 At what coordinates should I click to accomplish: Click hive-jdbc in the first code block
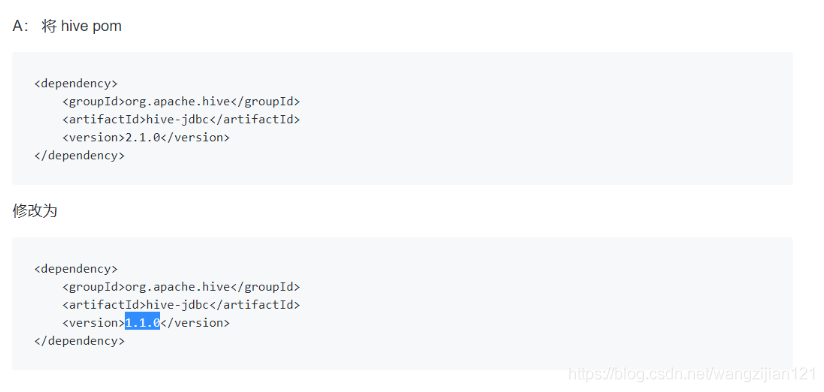pyautogui.click(x=178, y=119)
